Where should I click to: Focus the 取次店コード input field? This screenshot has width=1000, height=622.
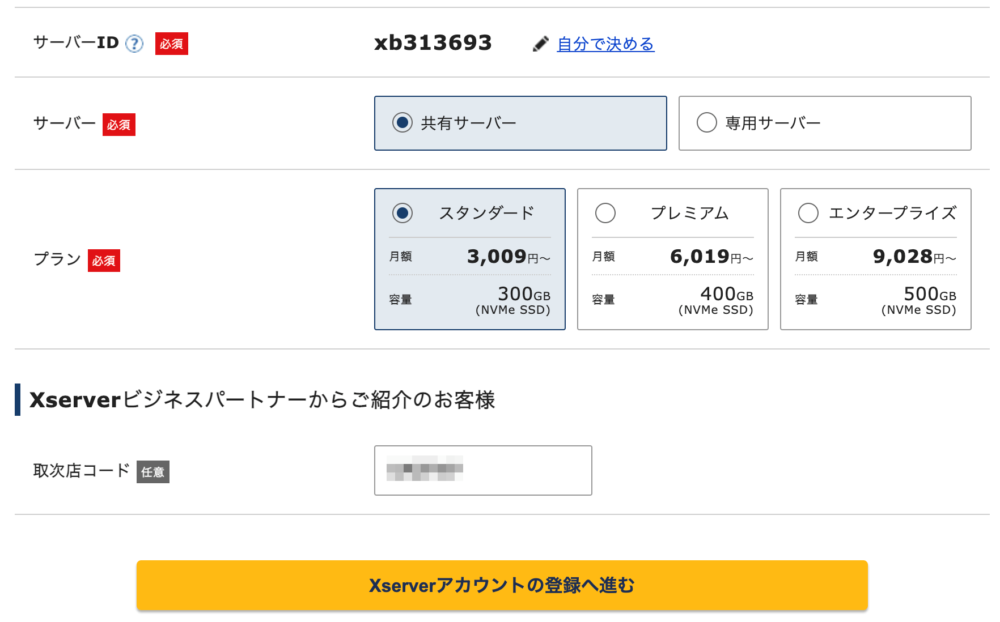(483, 471)
